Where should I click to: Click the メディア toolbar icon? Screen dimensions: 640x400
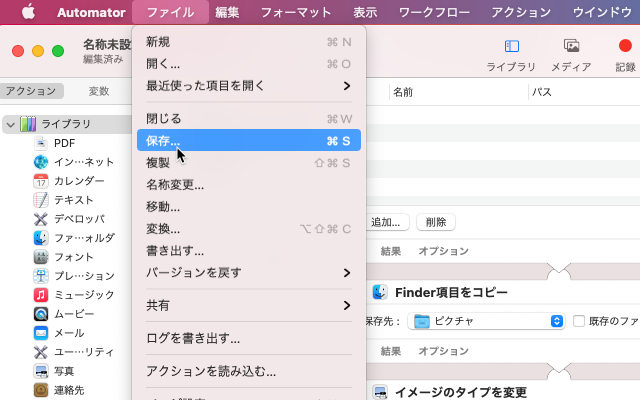[571, 46]
